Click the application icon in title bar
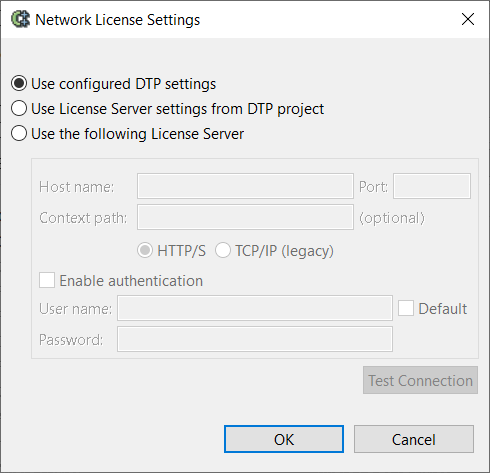 (x=20, y=19)
